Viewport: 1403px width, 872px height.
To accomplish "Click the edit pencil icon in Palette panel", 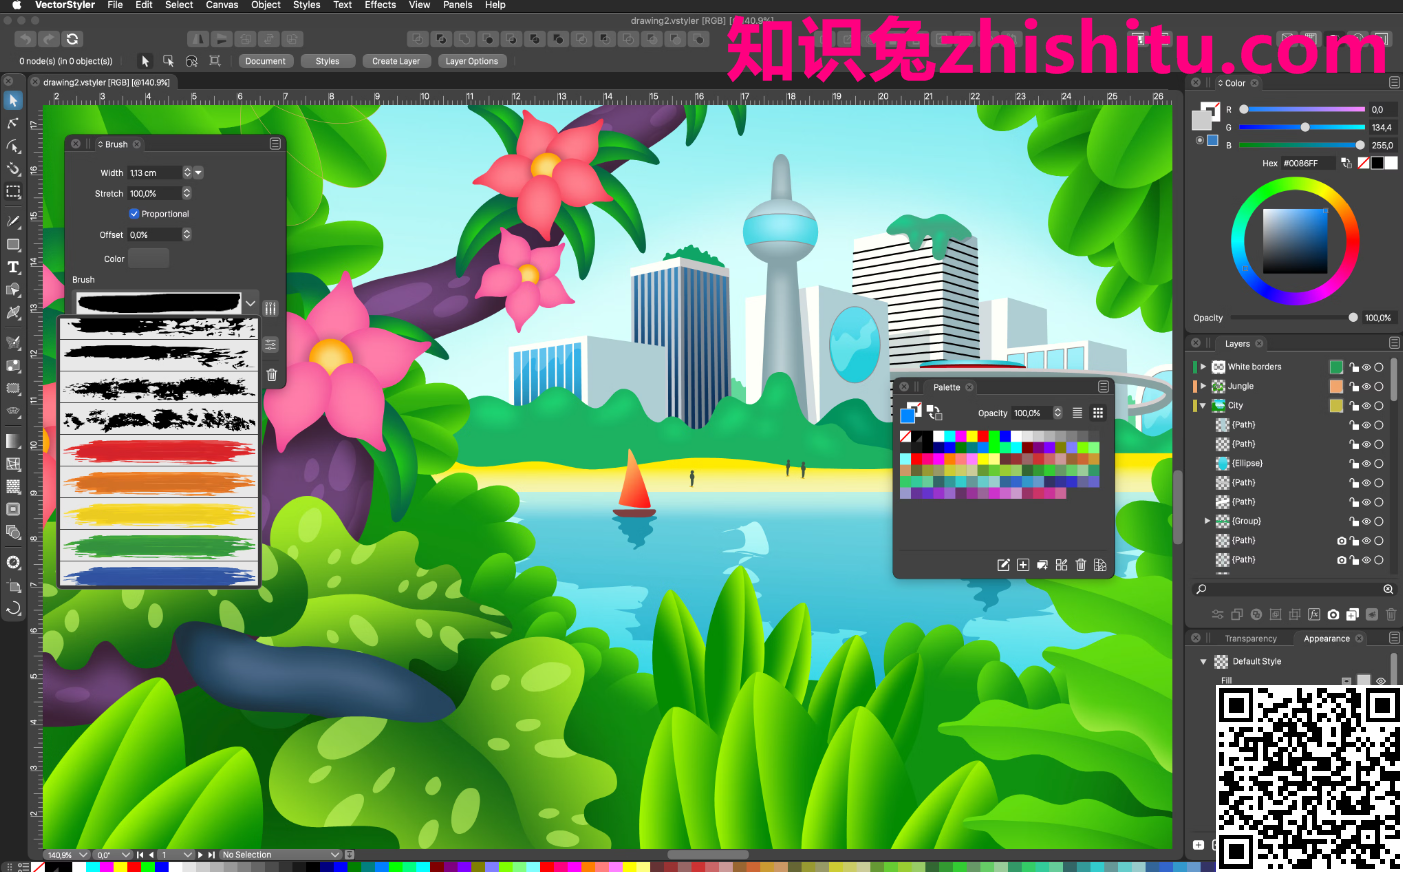I will pyautogui.click(x=1003, y=565).
